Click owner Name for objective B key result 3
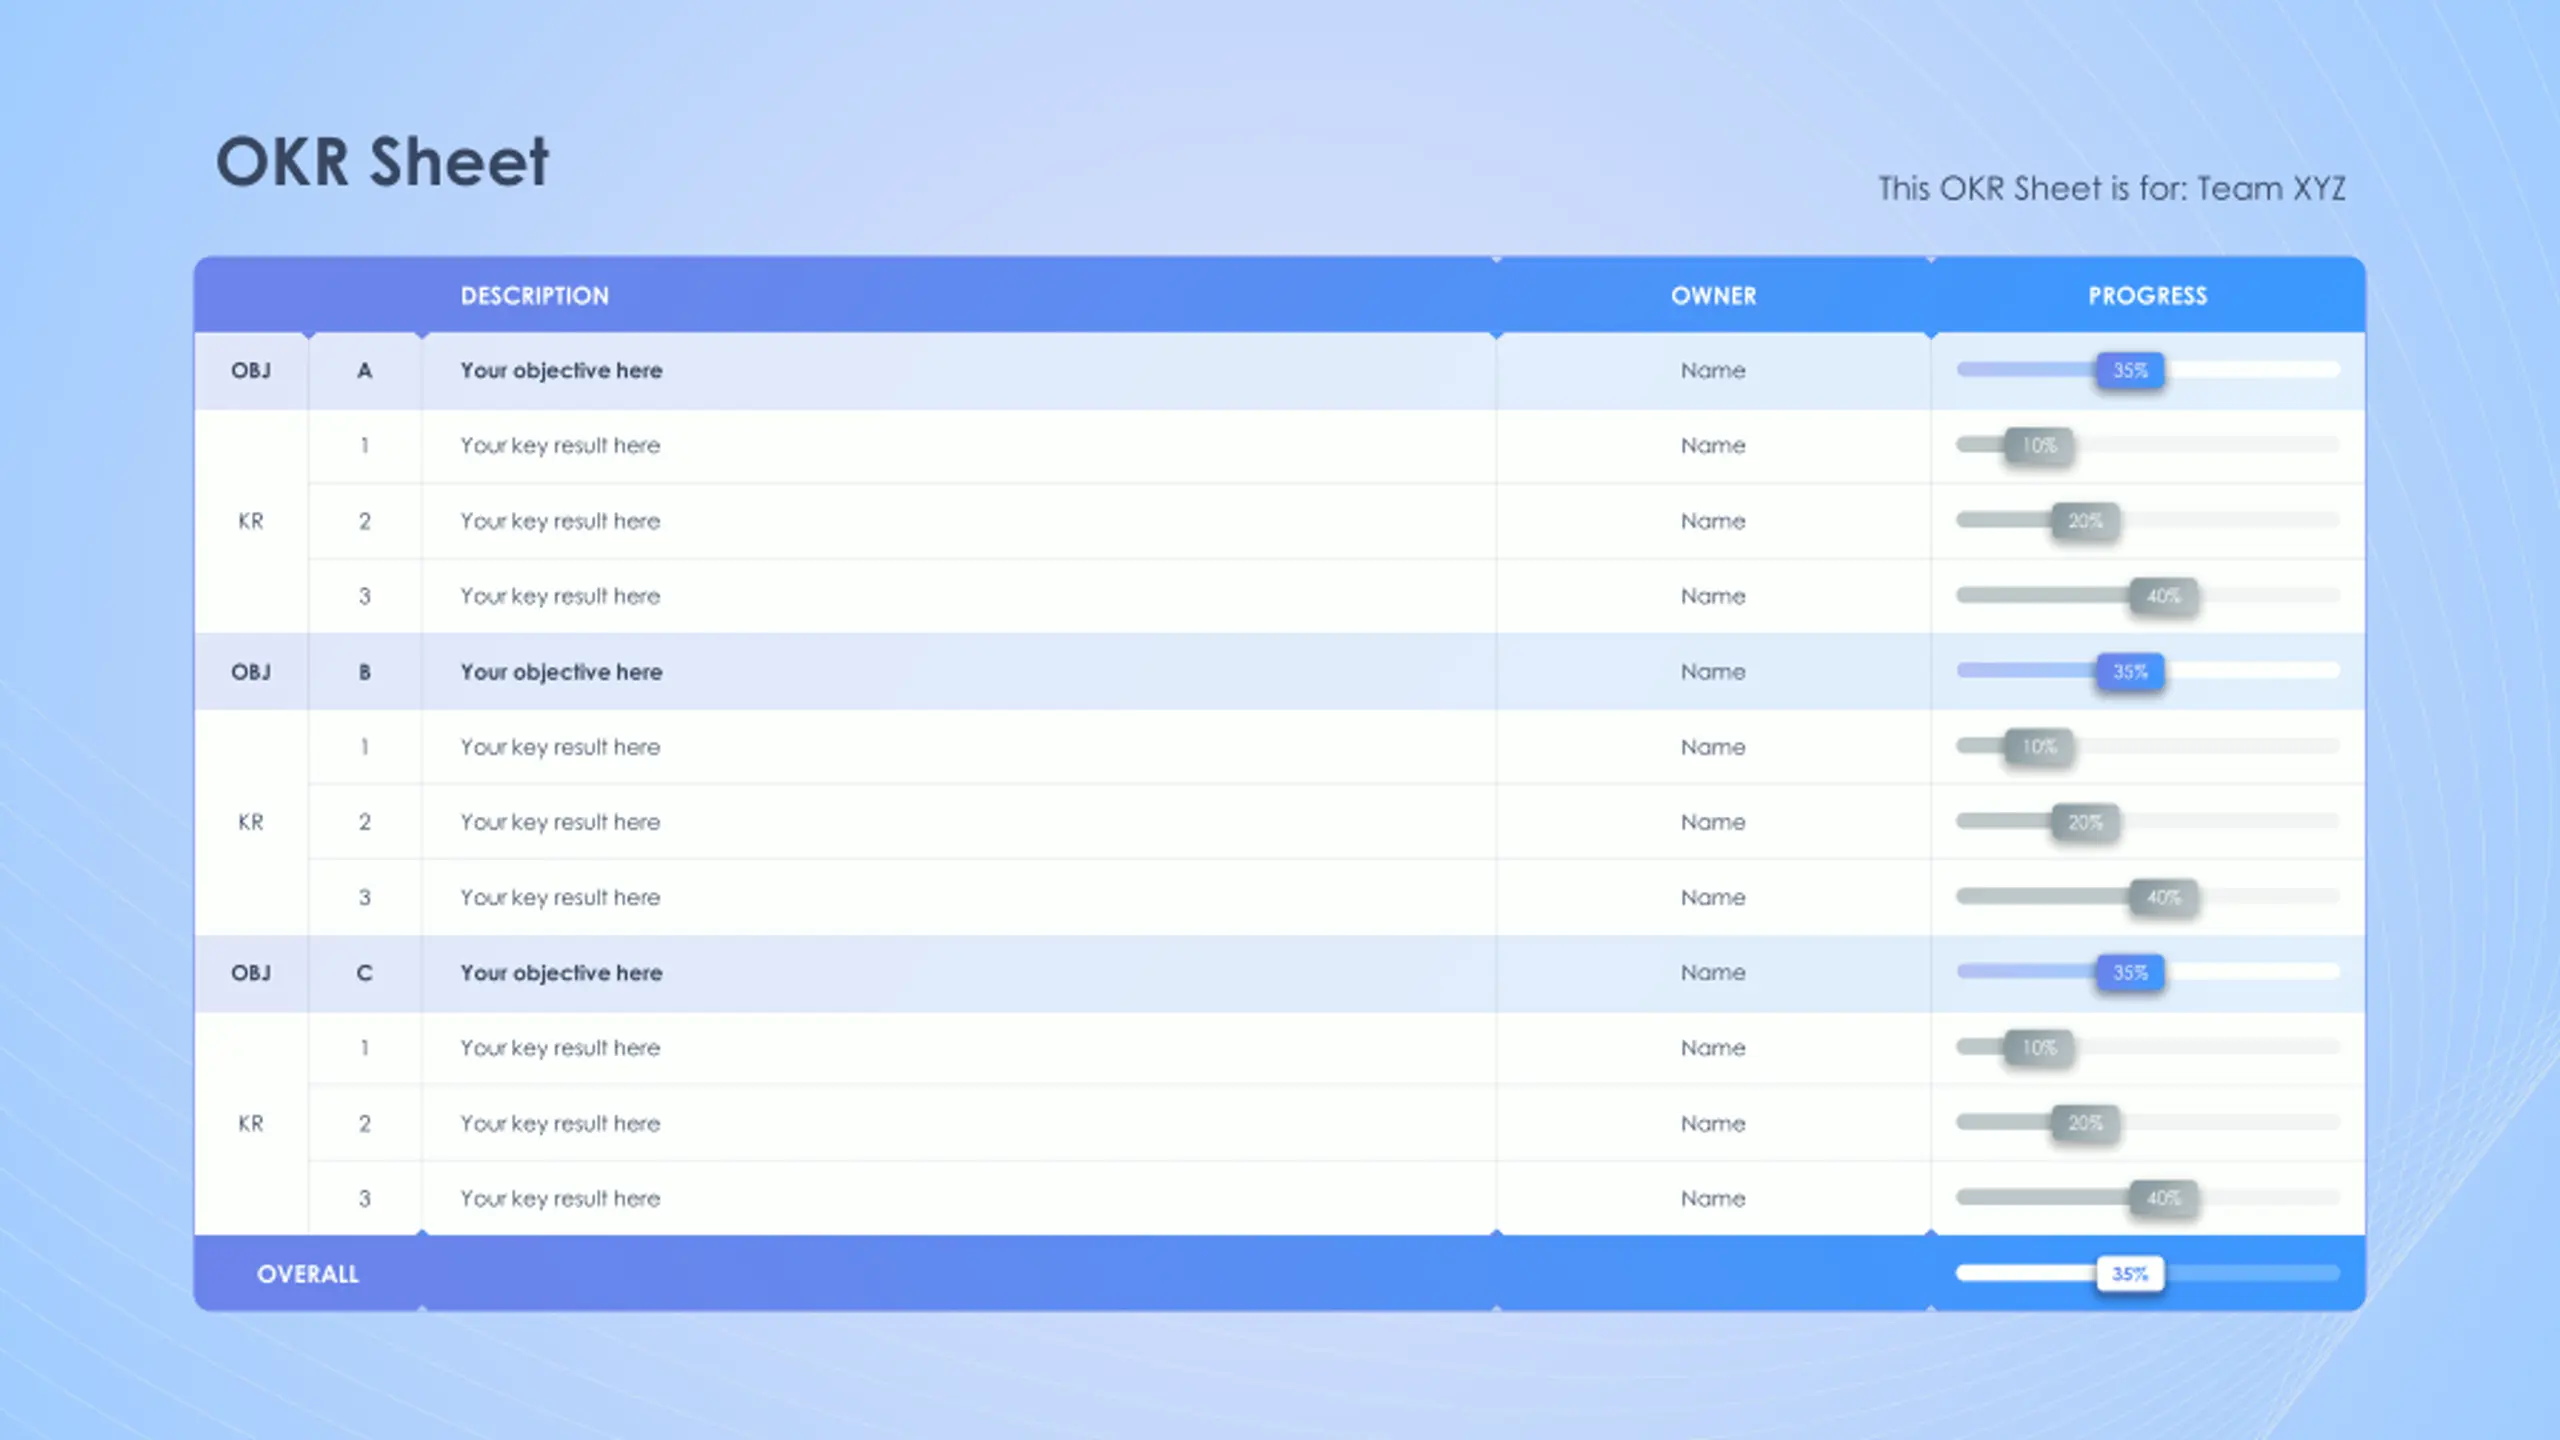Viewport: 2560px width, 1440px height. point(1713,897)
